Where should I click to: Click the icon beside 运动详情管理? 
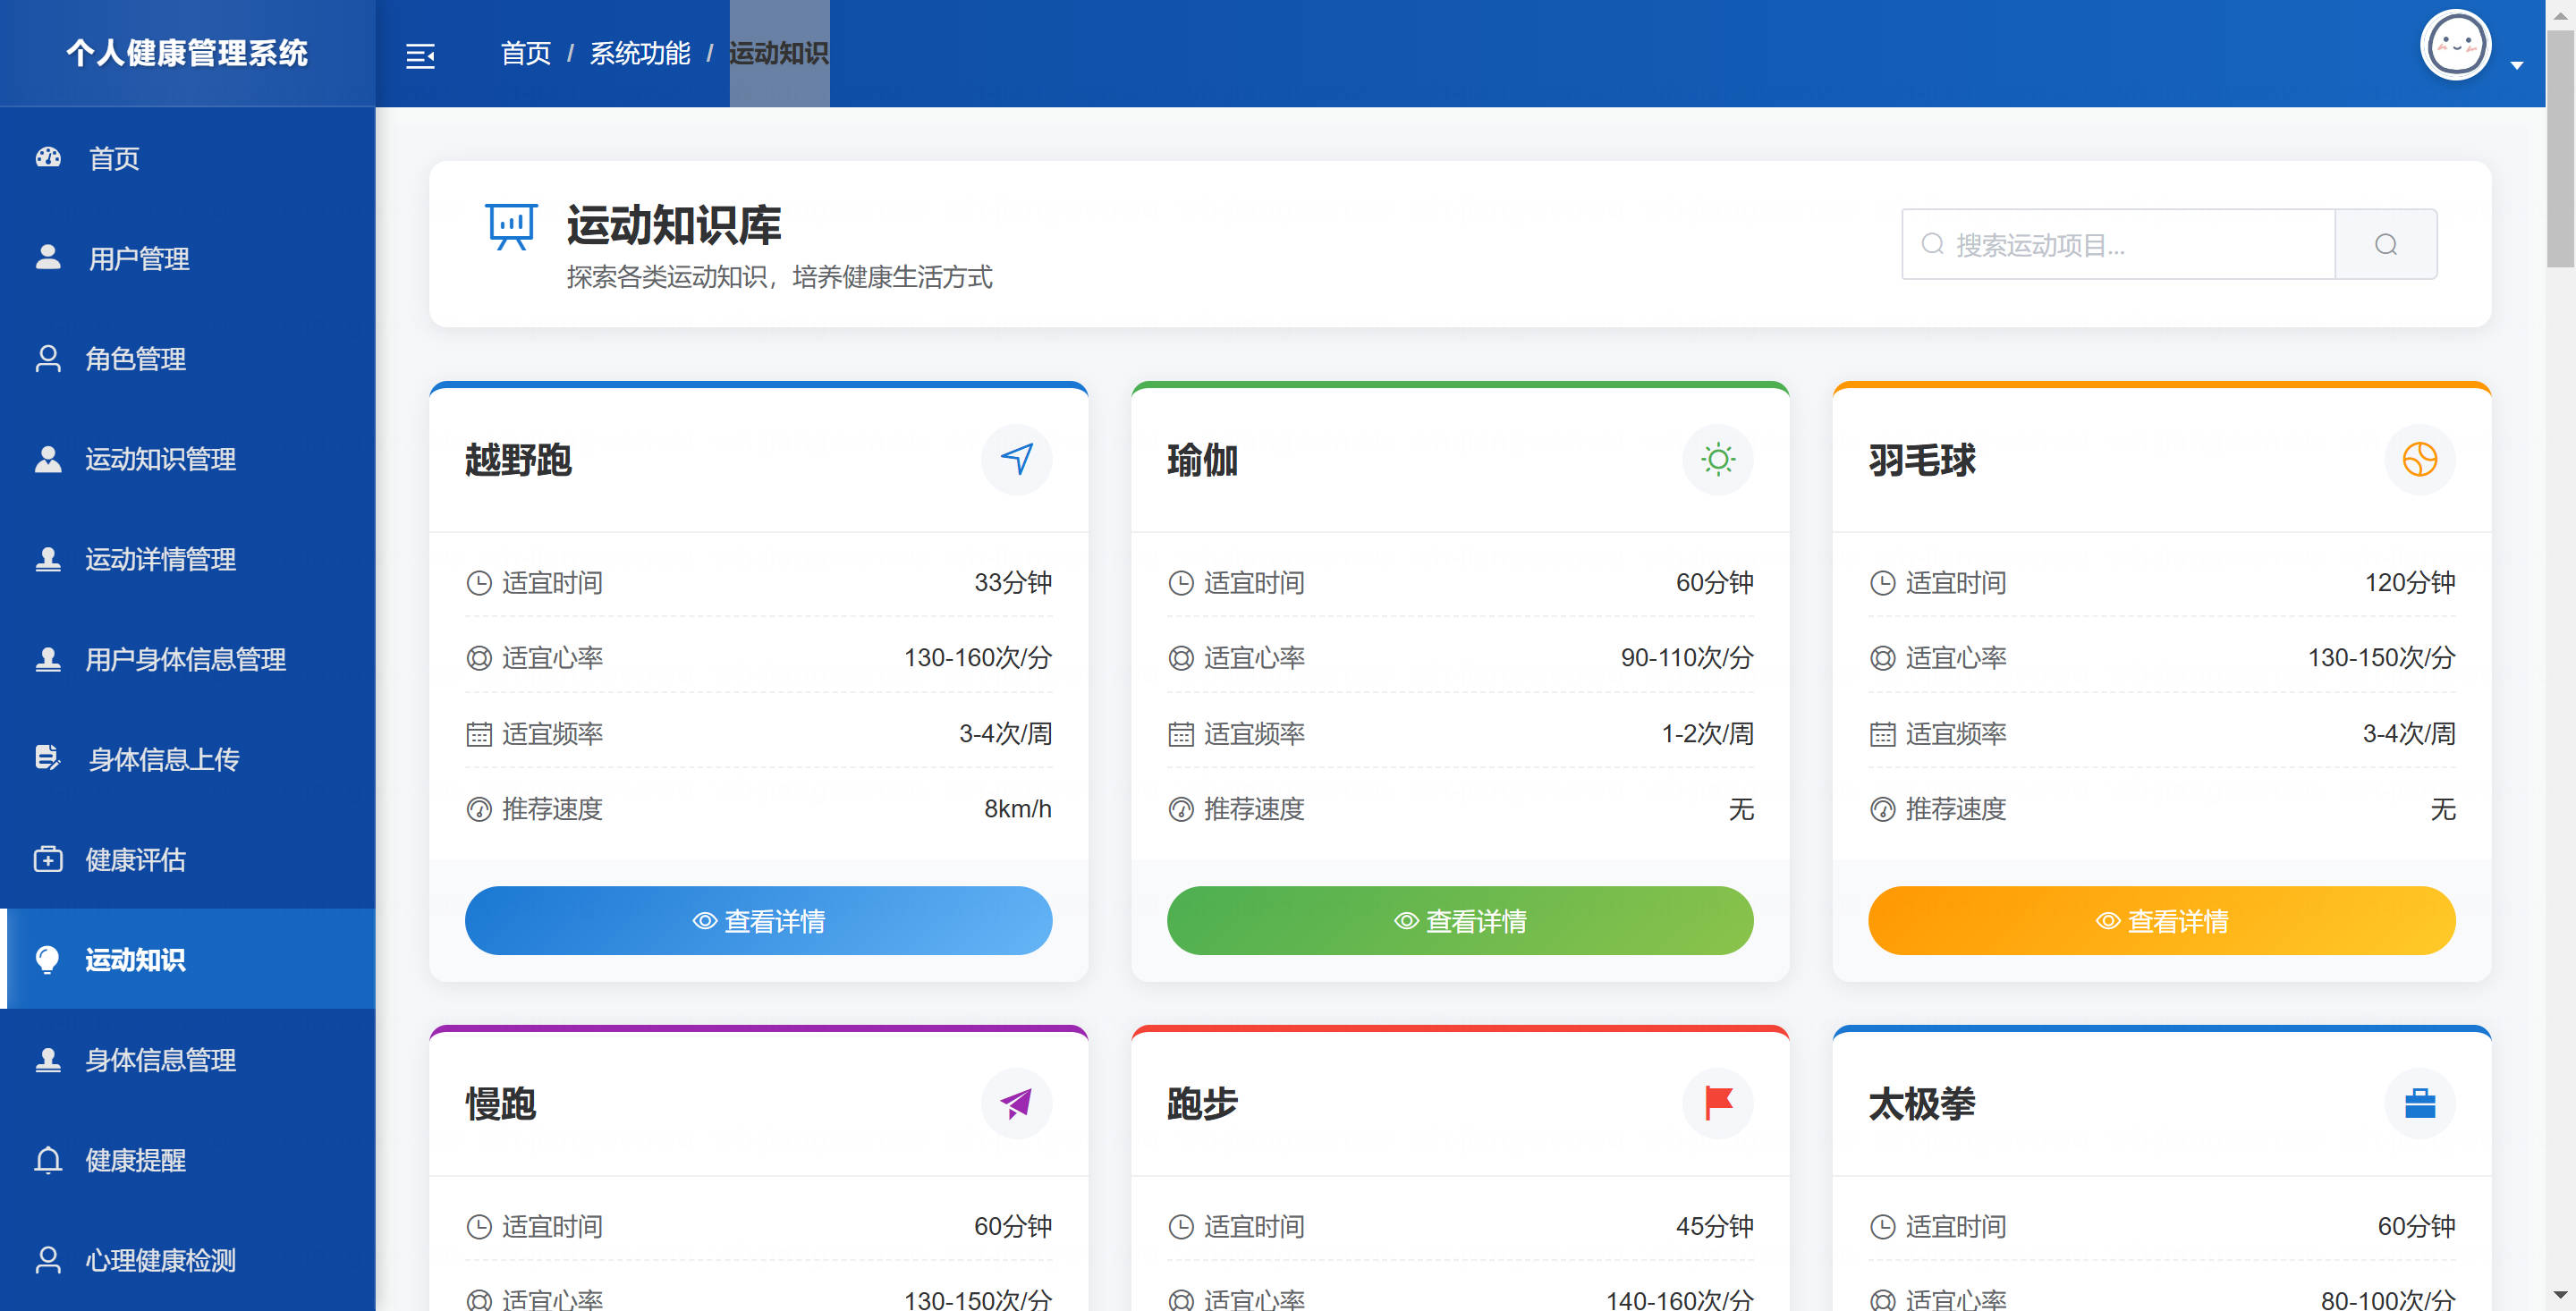tap(48, 558)
